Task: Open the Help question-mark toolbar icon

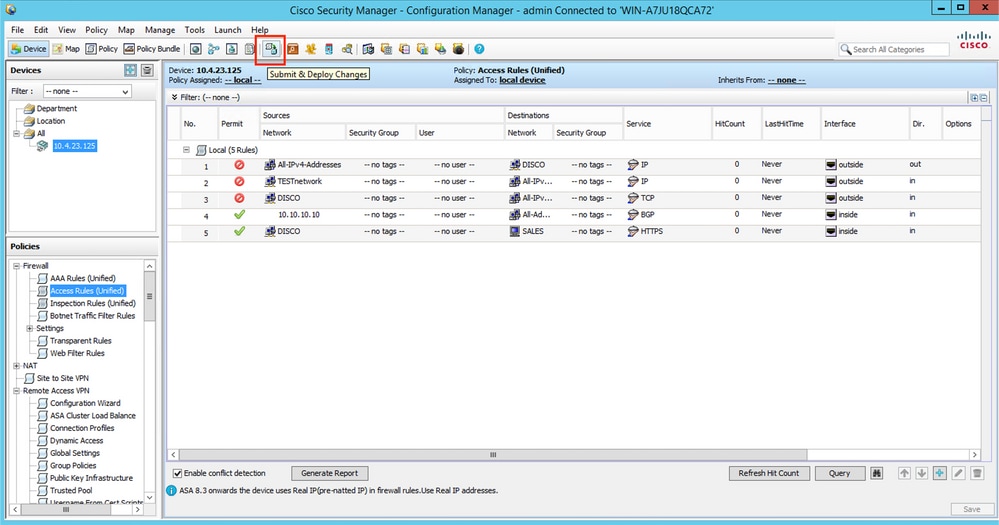Action: (479, 49)
